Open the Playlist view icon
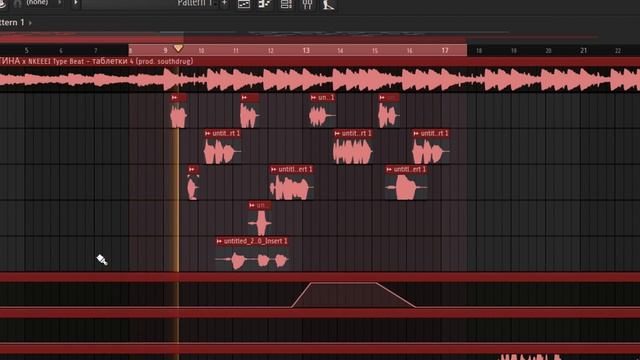This screenshot has width=640, height=360. point(244,4)
